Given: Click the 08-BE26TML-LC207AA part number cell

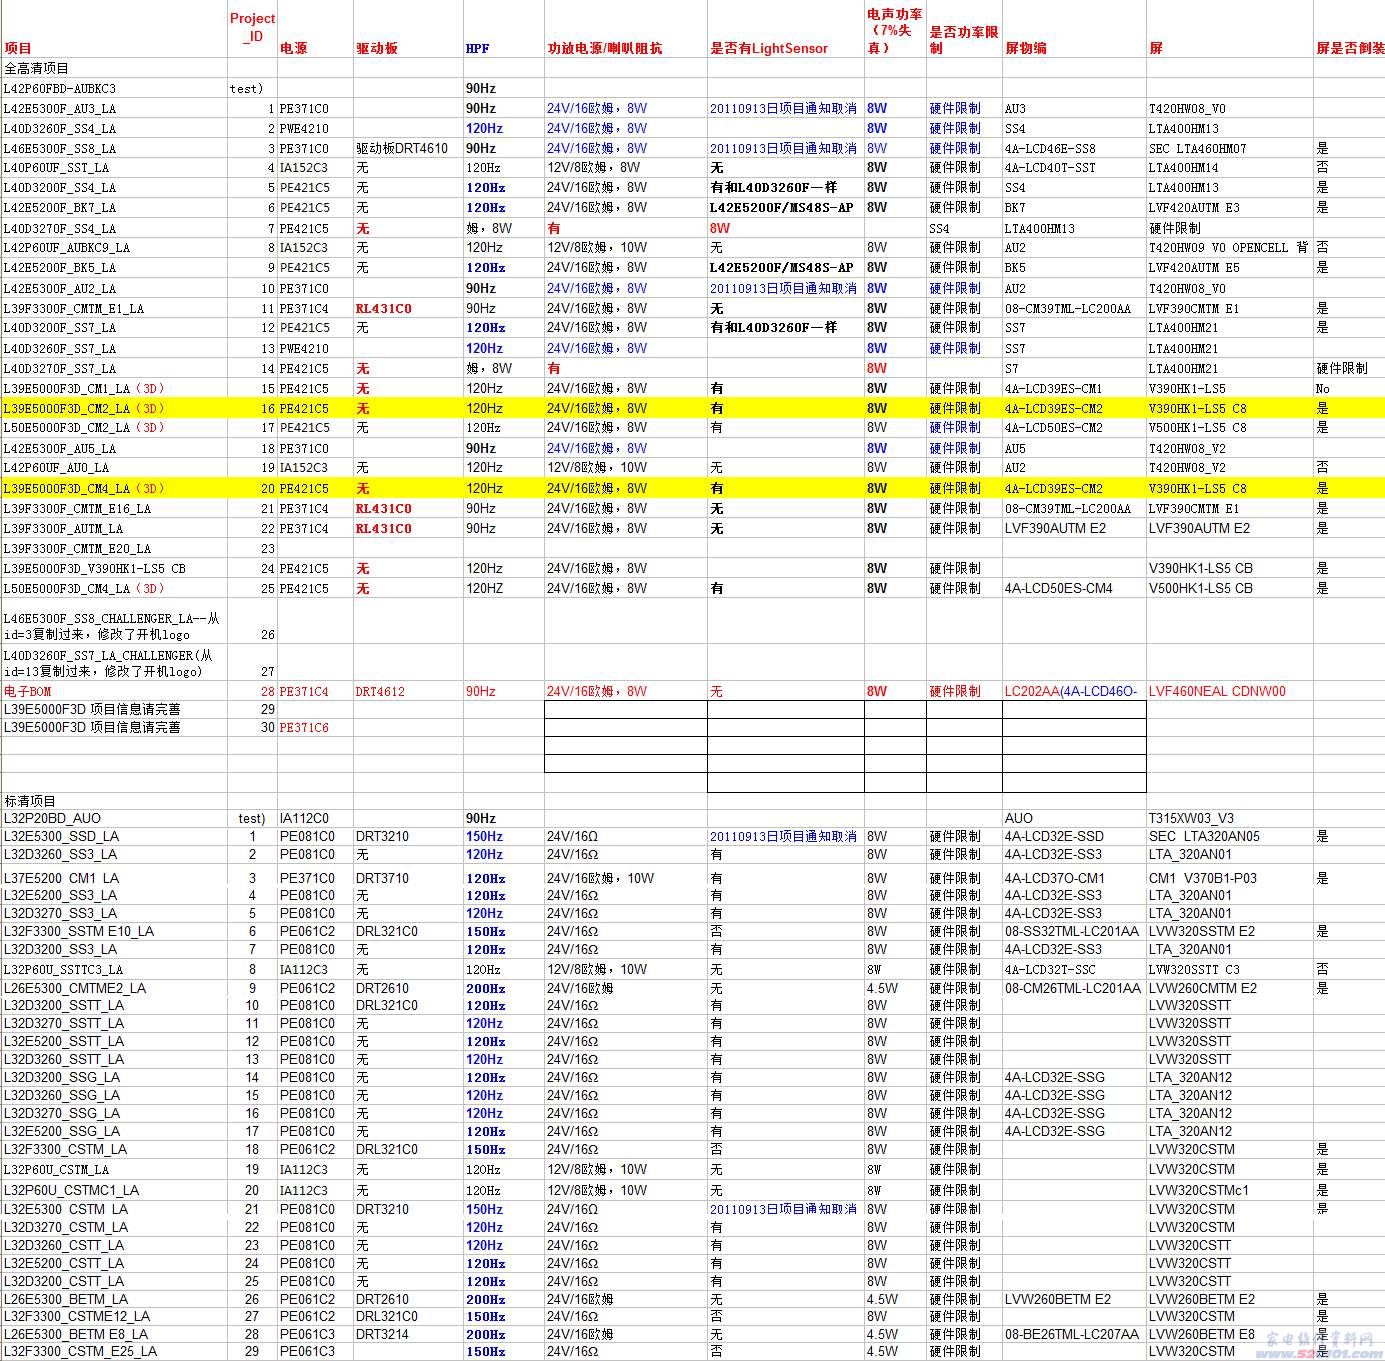Looking at the screenshot, I should tap(1074, 1334).
